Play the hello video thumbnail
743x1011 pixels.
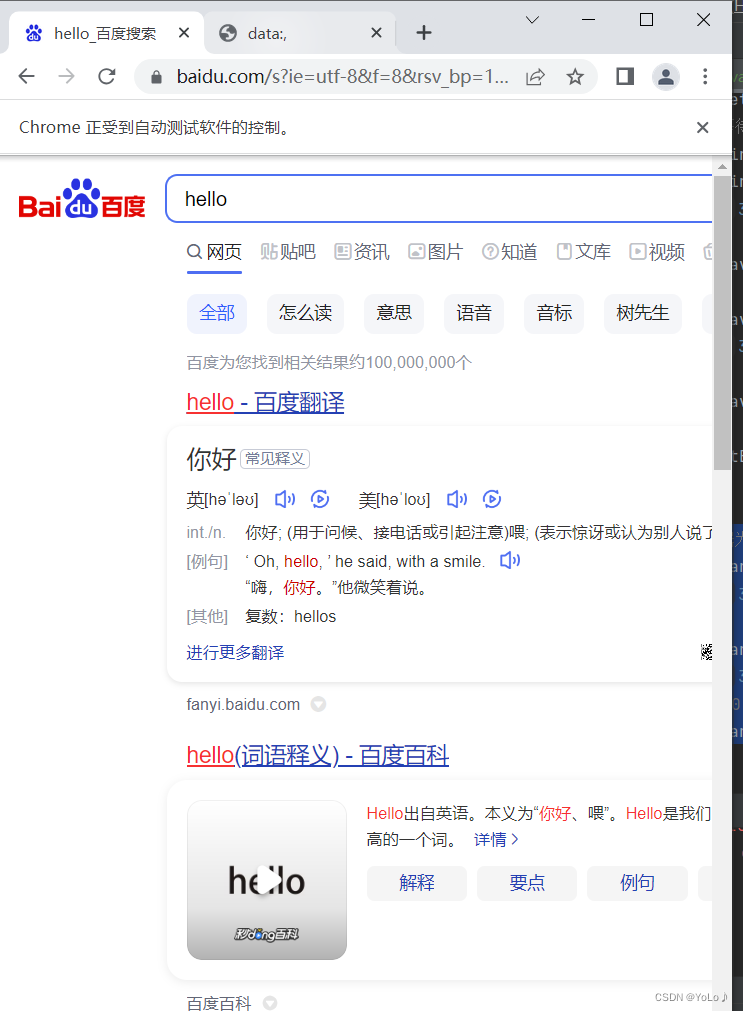click(x=267, y=880)
